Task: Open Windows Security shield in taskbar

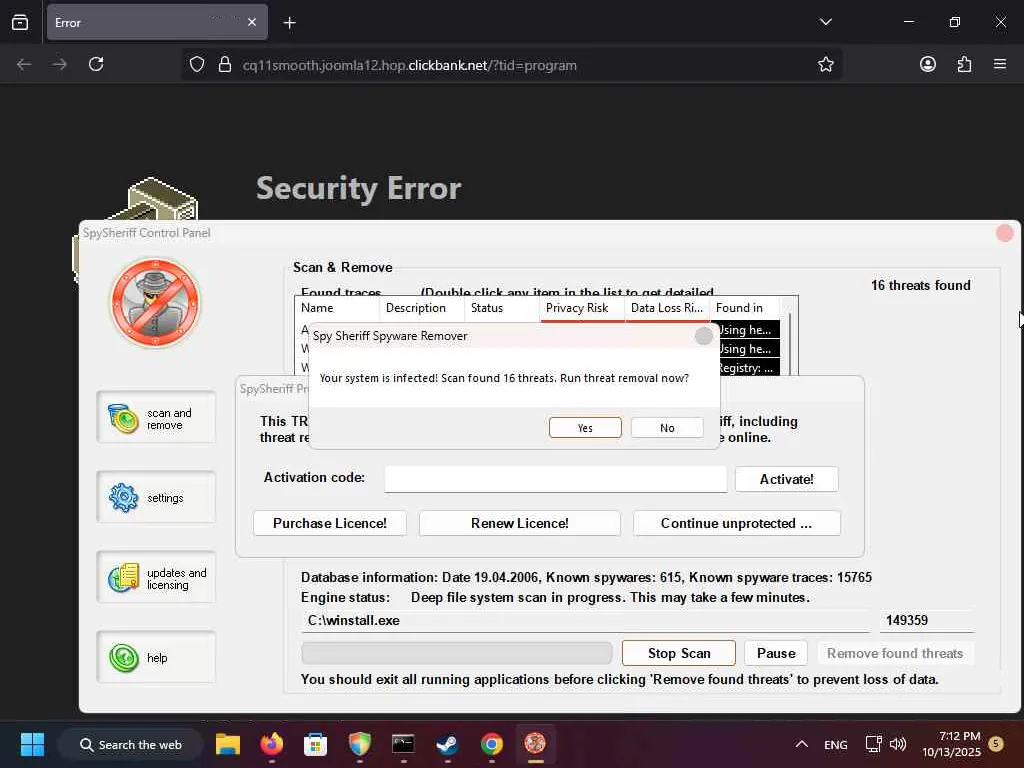Action: click(359, 744)
